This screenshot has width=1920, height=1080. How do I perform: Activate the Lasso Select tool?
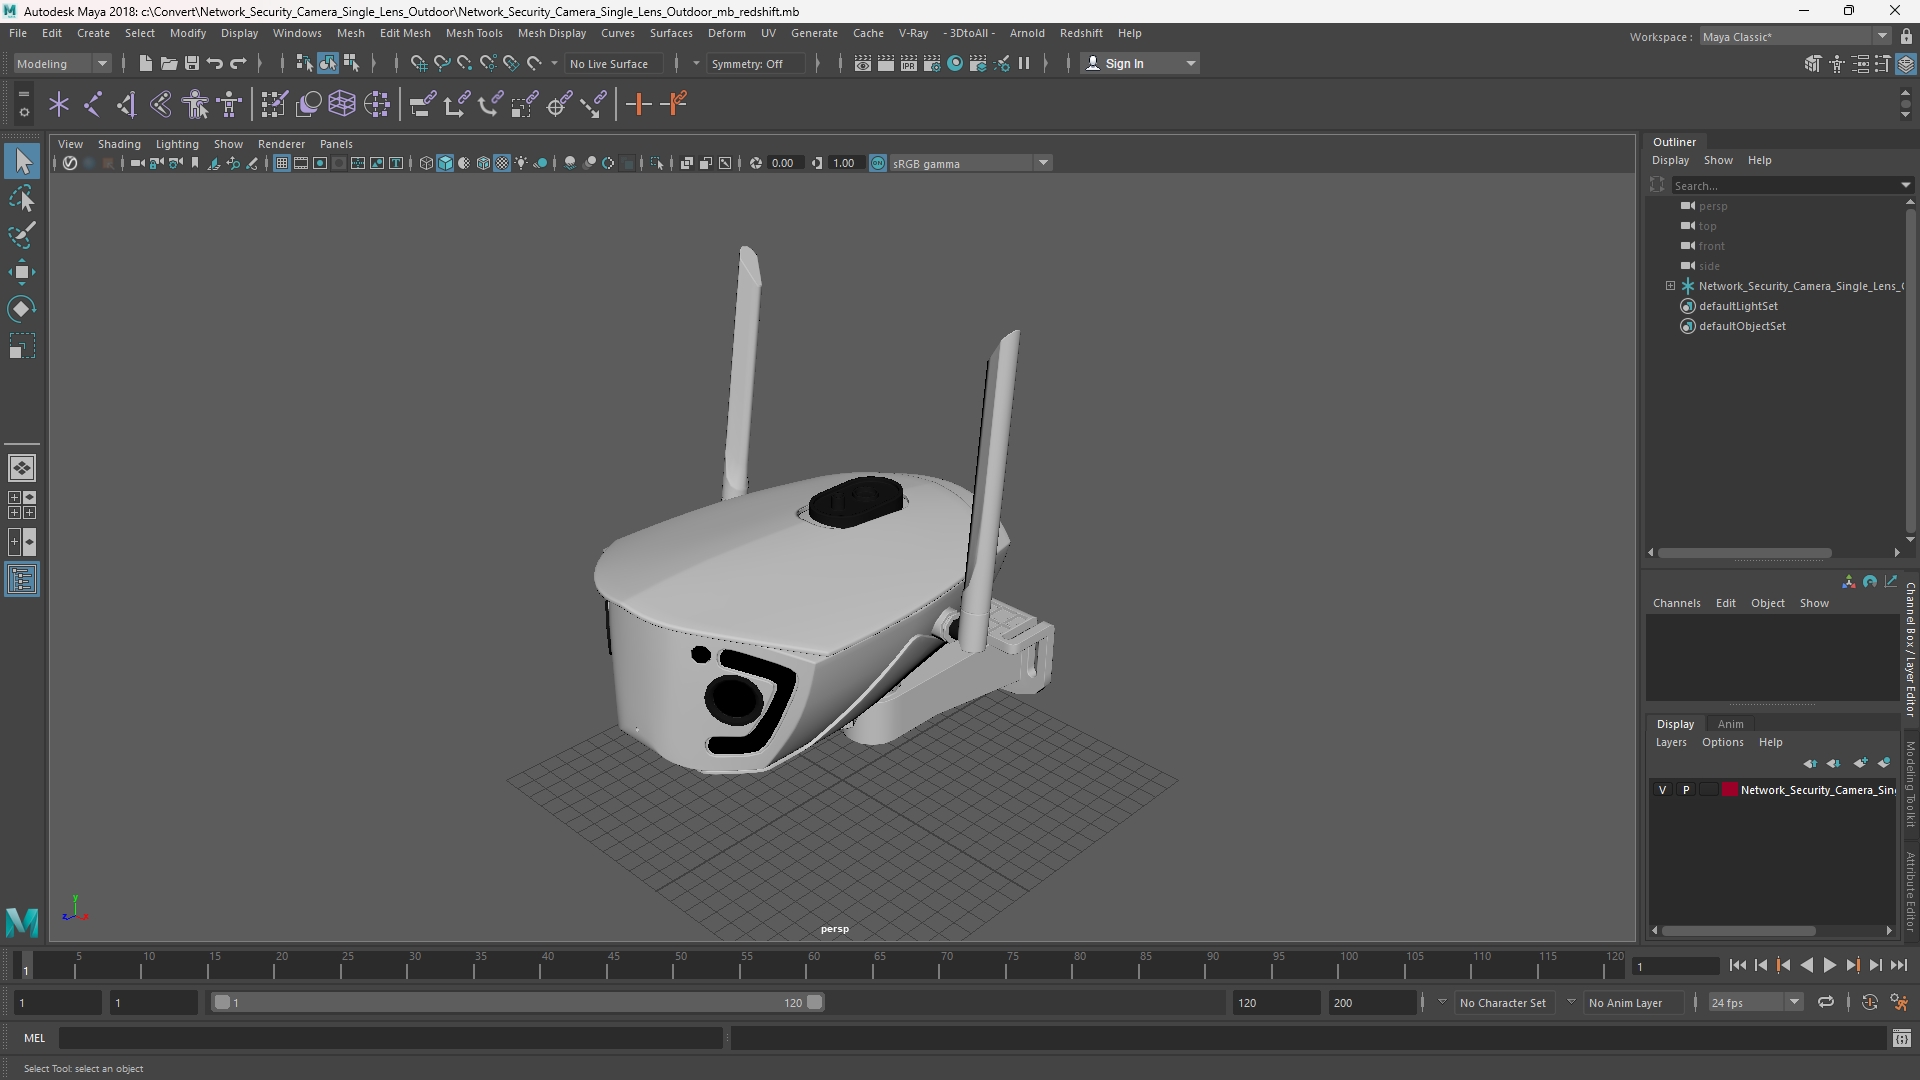click(22, 198)
